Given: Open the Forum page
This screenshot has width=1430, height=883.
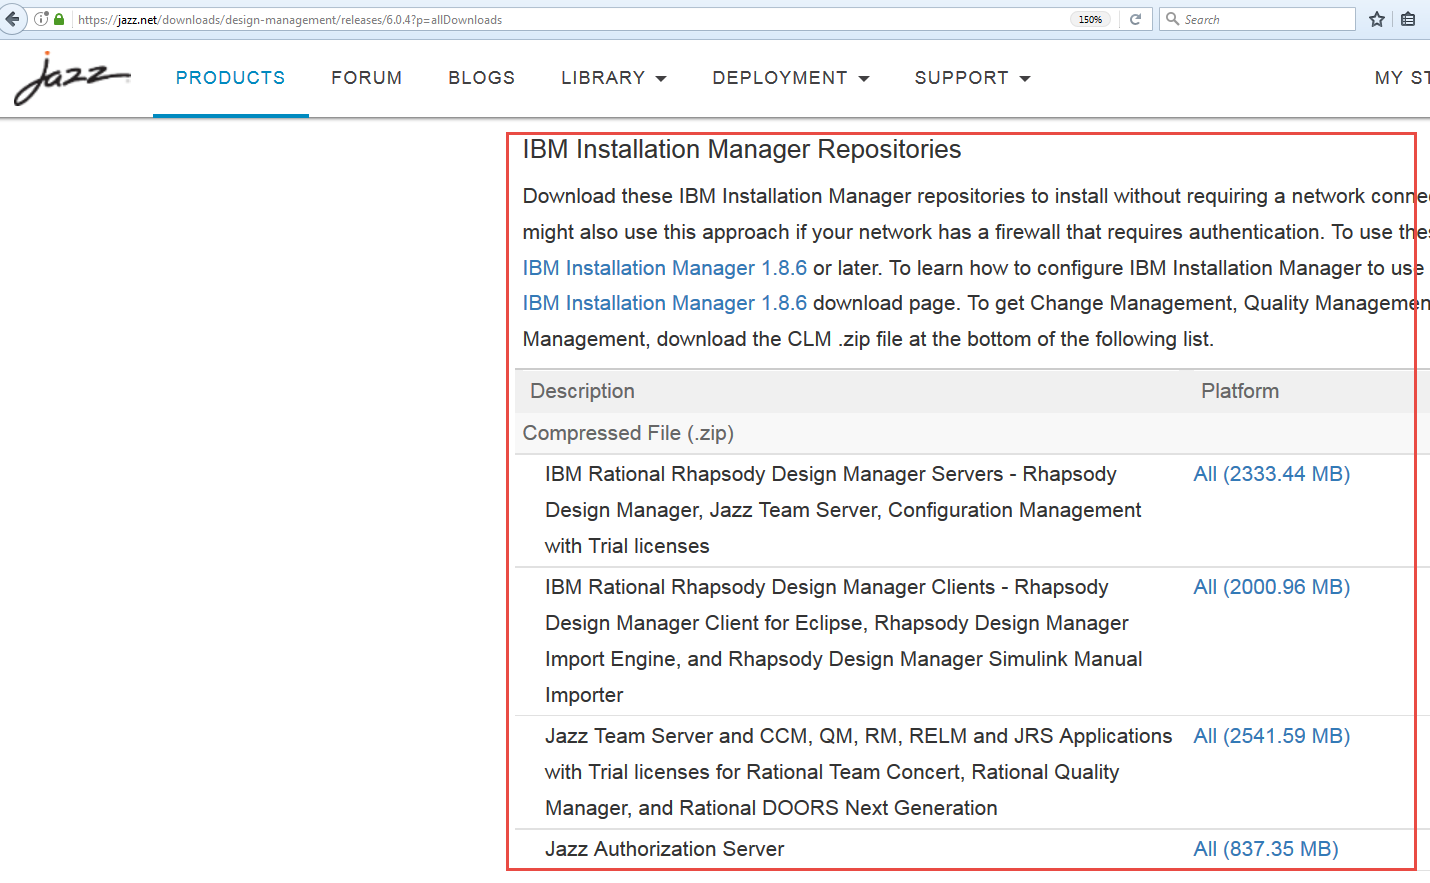Looking at the screenshot, I should (366, 78).
